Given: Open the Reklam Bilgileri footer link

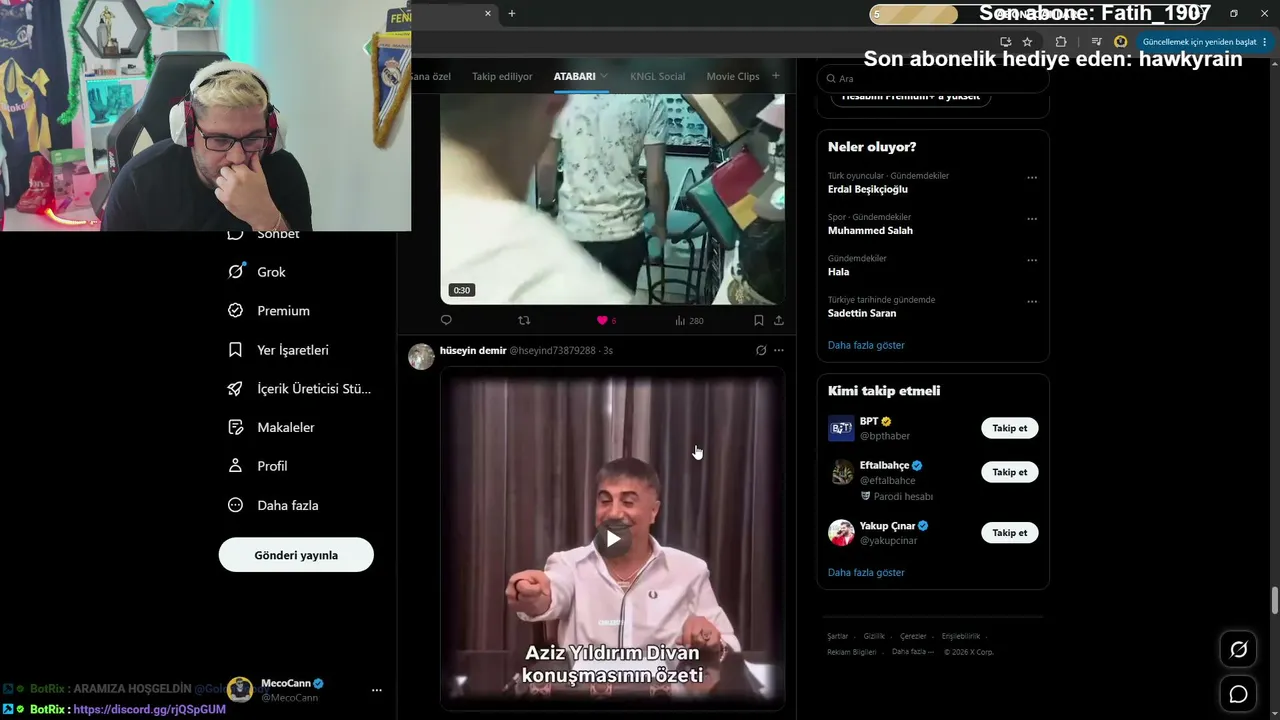Looking at the screenshot, I should pos(851,652).
